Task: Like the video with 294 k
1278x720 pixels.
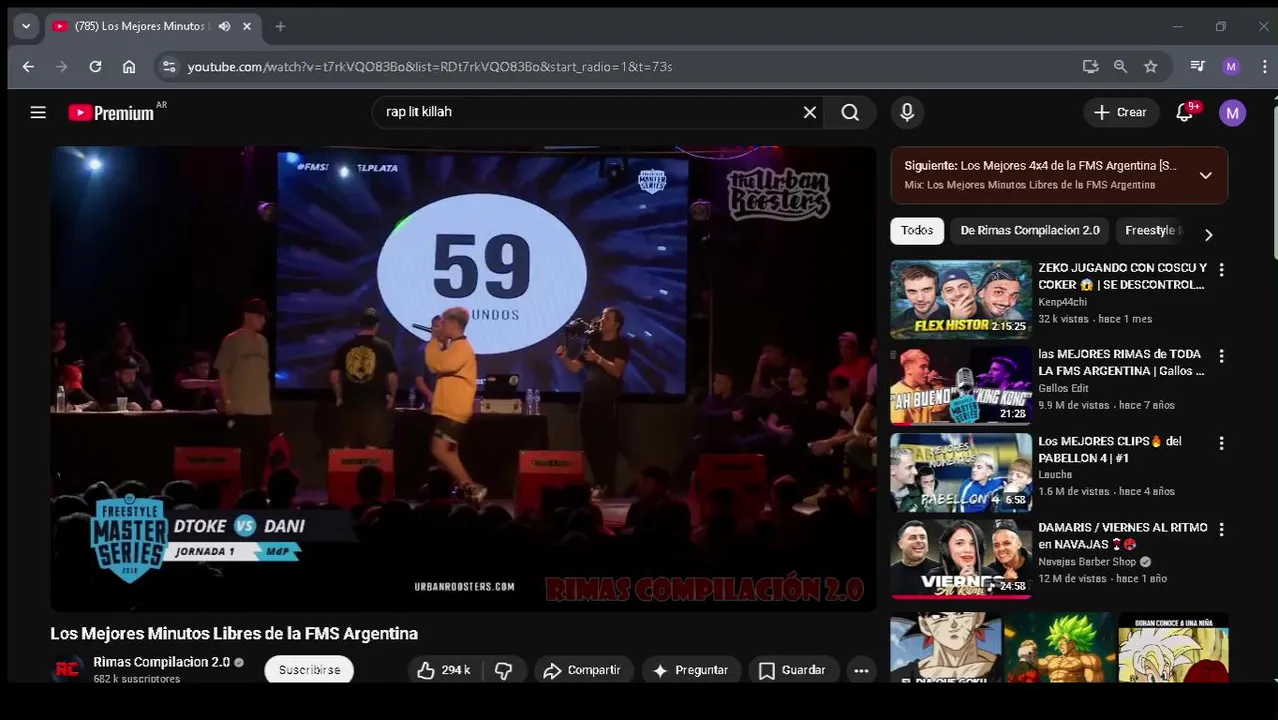Action: click(444, 670)
